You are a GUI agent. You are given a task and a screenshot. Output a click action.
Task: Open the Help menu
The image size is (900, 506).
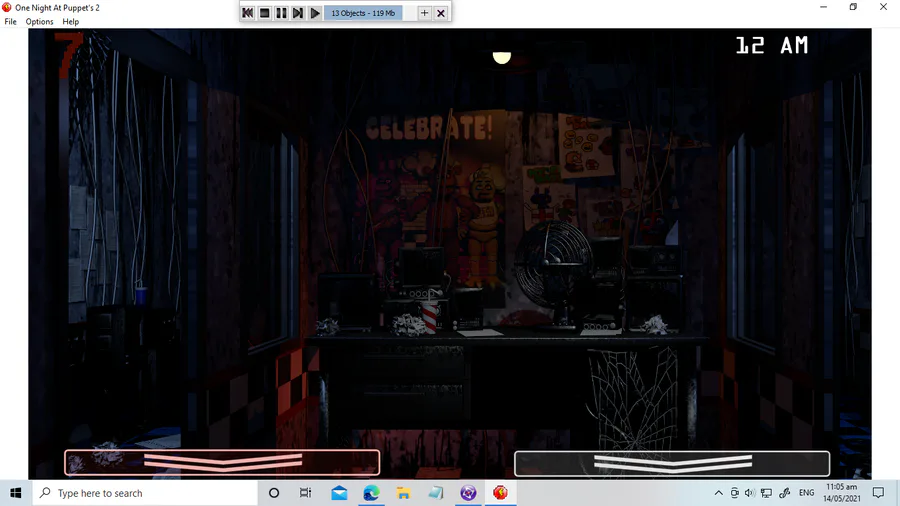[x=71, y=22]
